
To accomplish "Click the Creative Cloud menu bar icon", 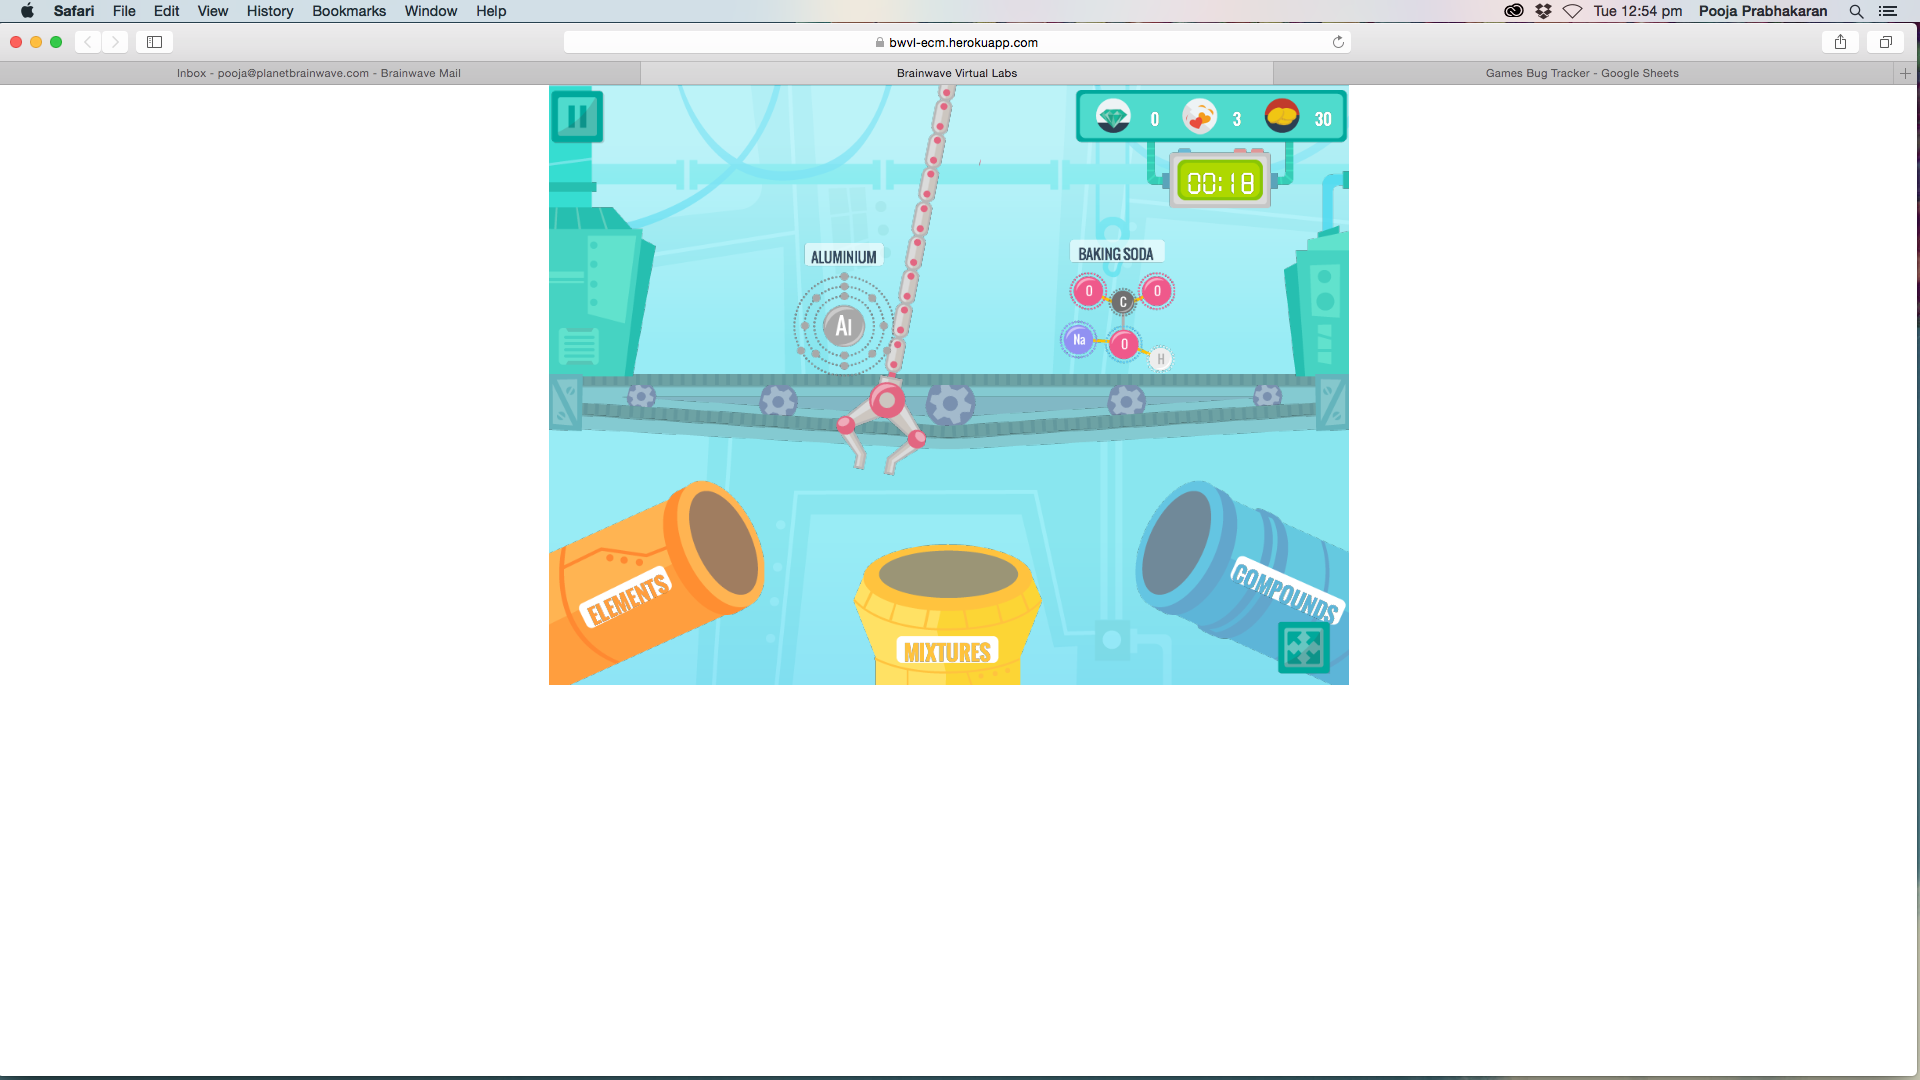I will 1514,11.
